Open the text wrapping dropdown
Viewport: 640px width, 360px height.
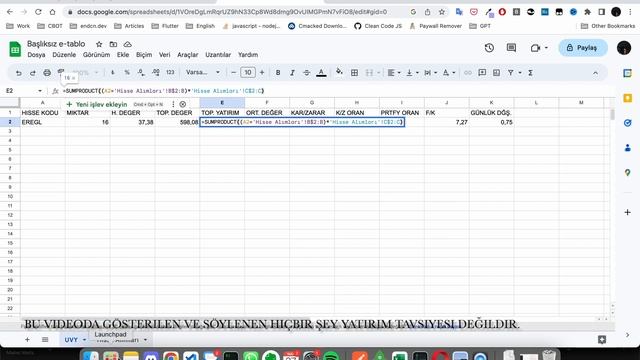[431, 73]
